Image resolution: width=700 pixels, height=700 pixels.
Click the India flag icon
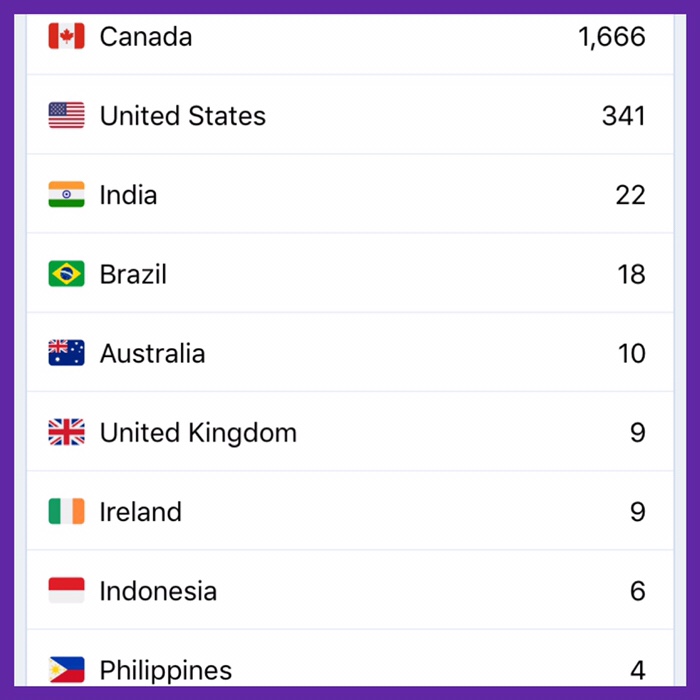pos(66,195)
